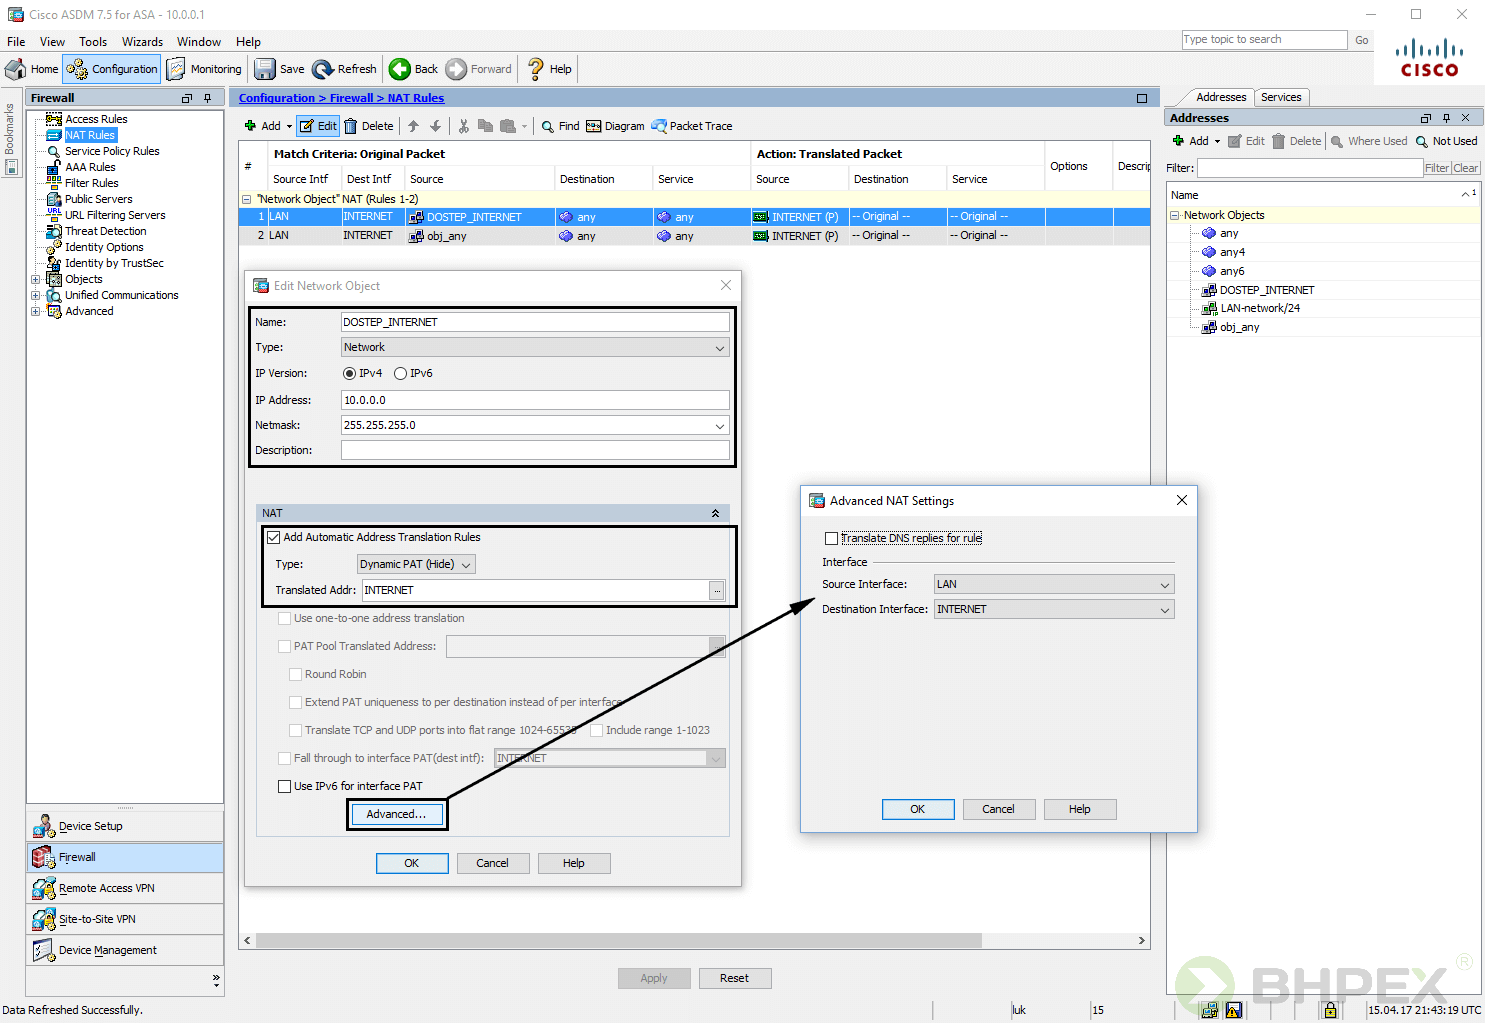Copy the rule using copy icon

click(485, 126)
